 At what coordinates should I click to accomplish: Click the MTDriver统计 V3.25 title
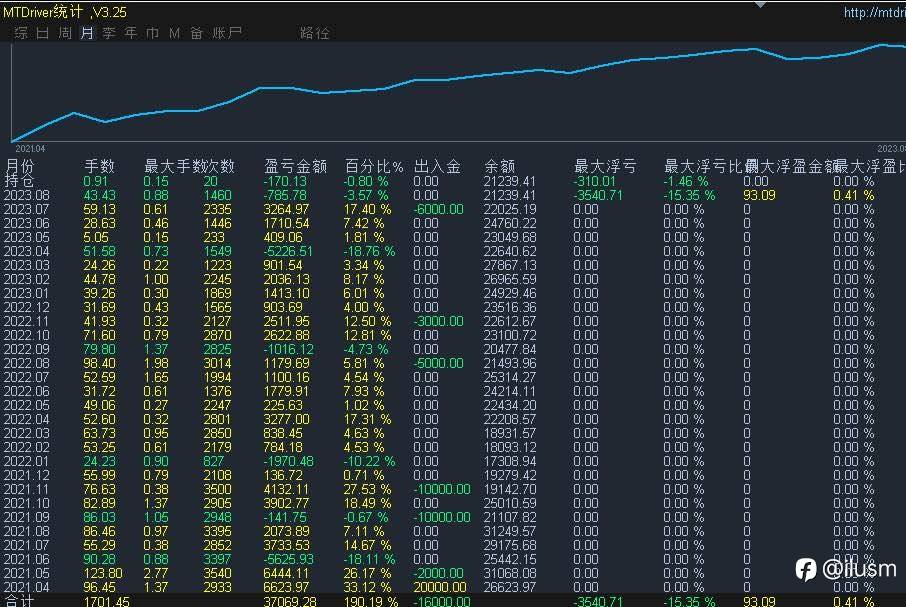pyautogui.click(x=65, y=12)
